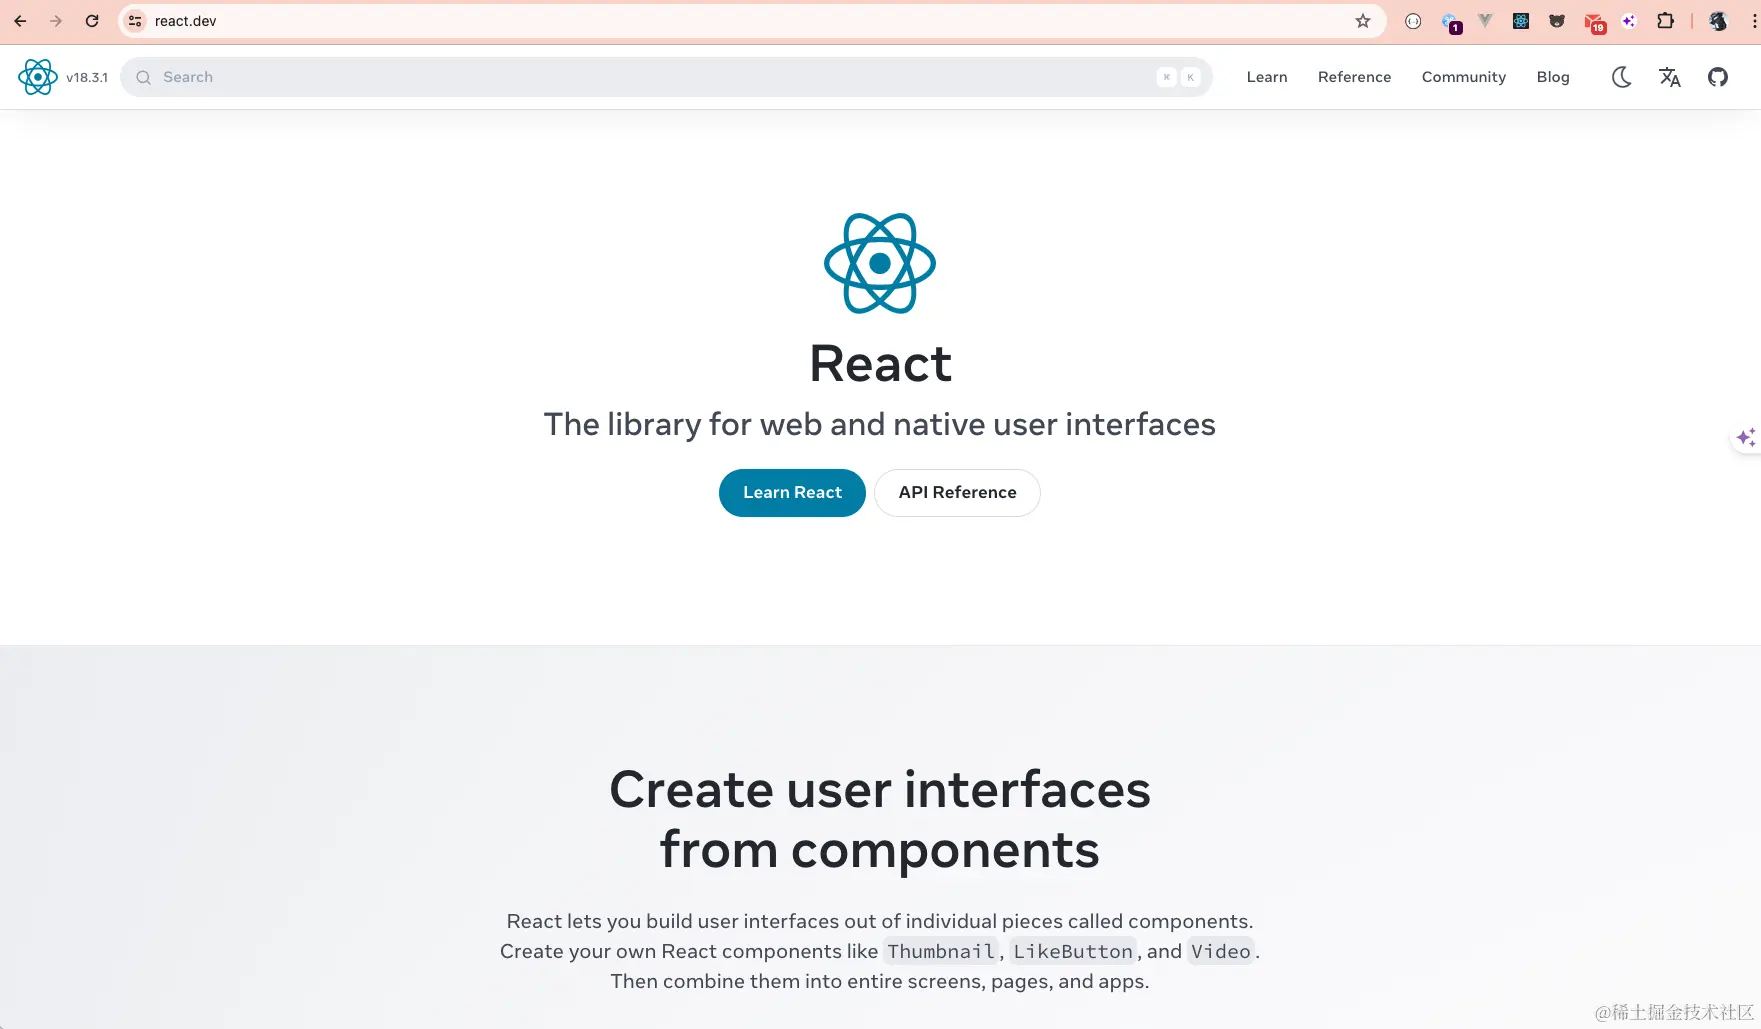Click the Thumbnail code term
The height and width of the screenshot is (1029, 1761).
pos(941,951)
